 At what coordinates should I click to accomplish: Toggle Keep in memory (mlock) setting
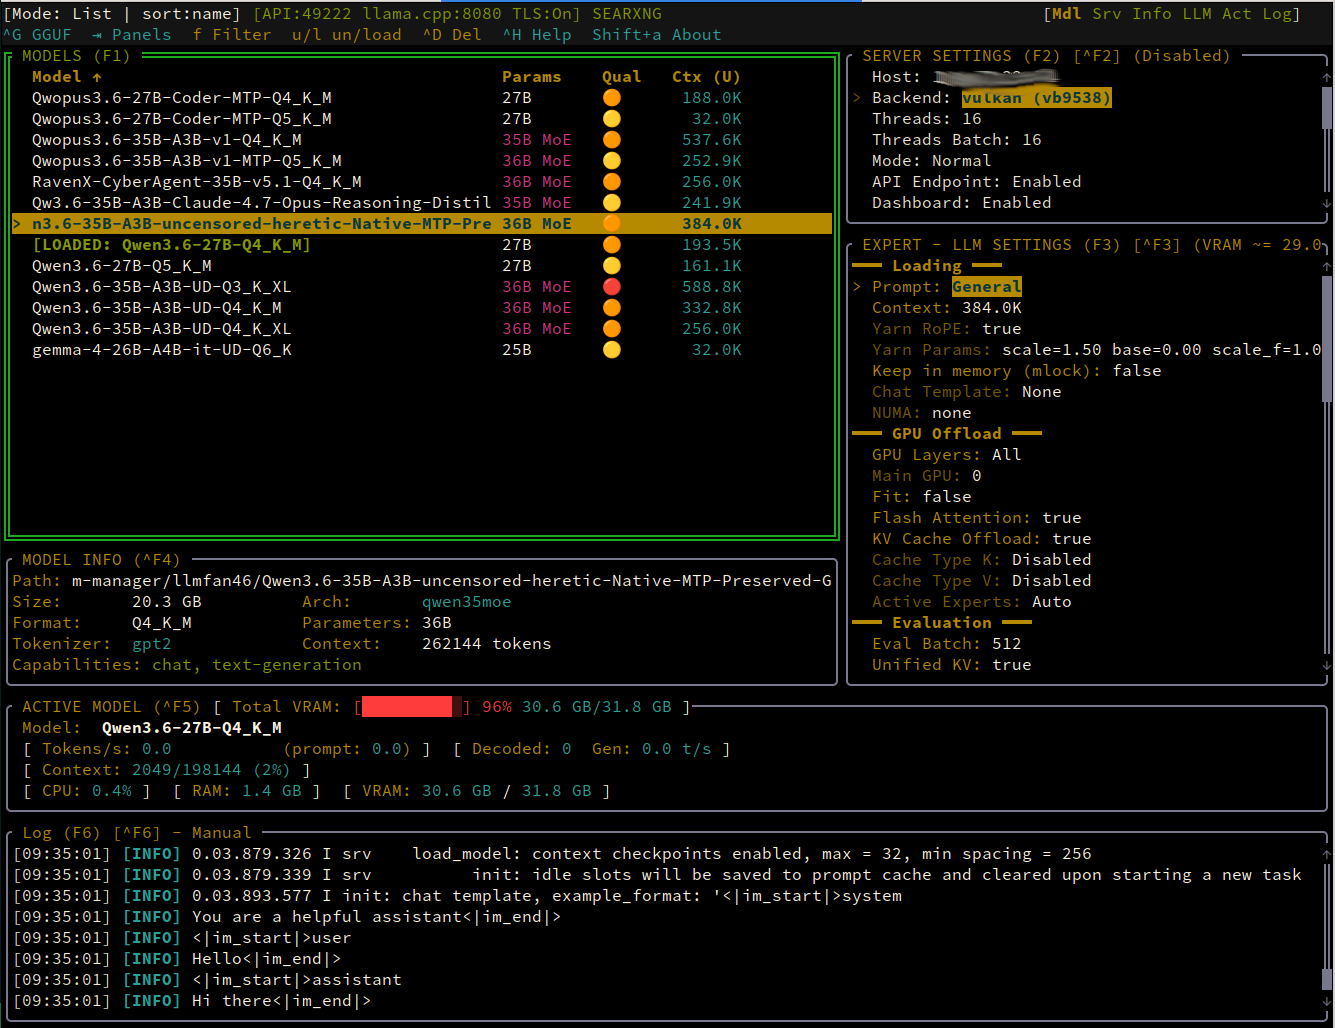1017,371
